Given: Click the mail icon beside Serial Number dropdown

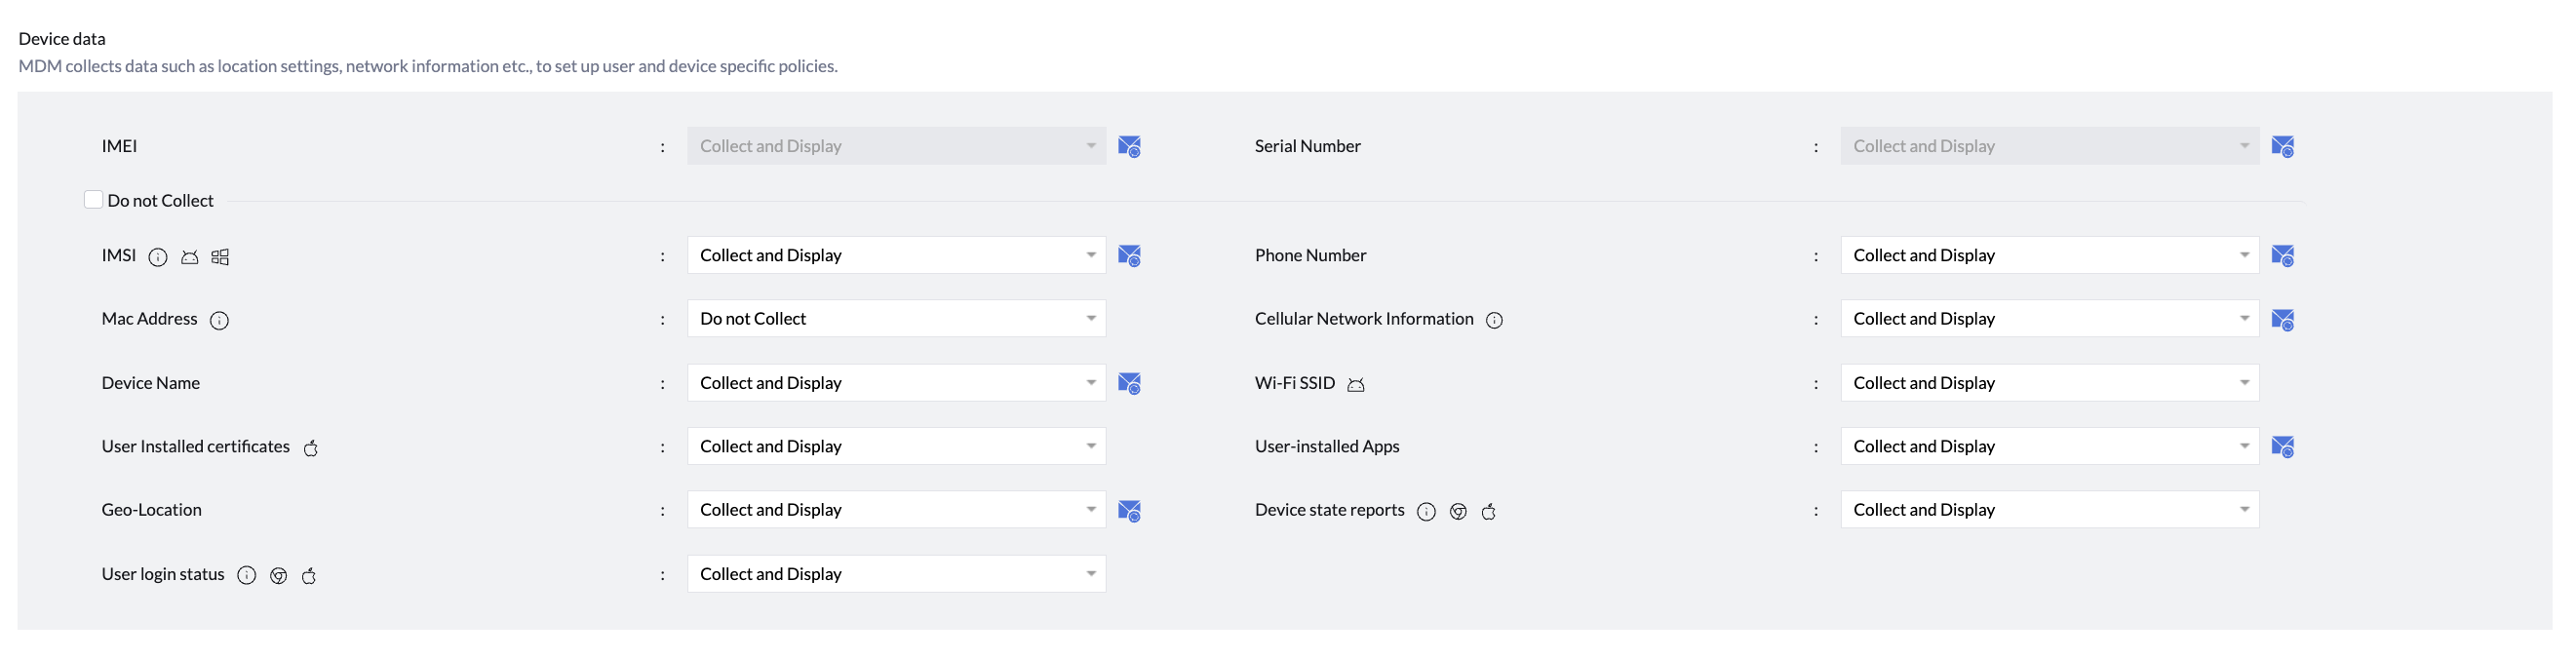Looking at the screenshot, I should (x=2282, y=146).
